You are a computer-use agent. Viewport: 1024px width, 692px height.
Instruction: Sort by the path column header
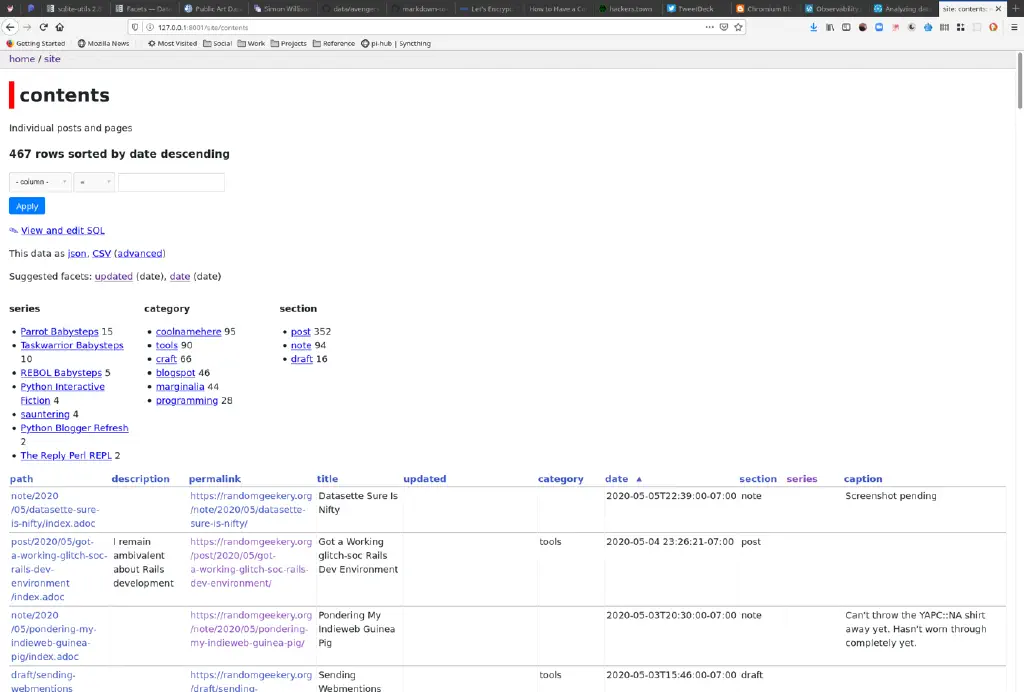point(22,479)
